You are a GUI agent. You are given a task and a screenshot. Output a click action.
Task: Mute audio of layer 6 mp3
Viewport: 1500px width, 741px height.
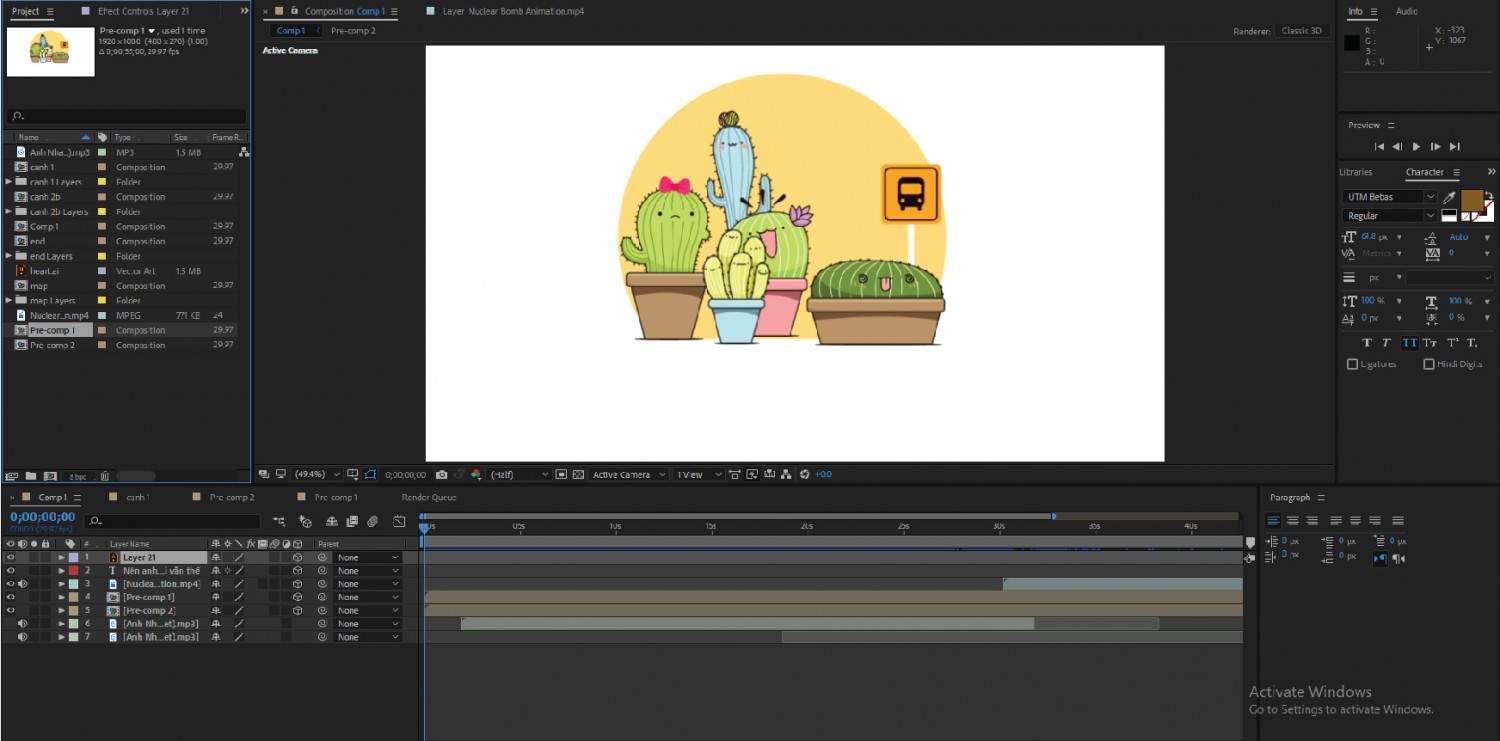[x=22, y=624]
